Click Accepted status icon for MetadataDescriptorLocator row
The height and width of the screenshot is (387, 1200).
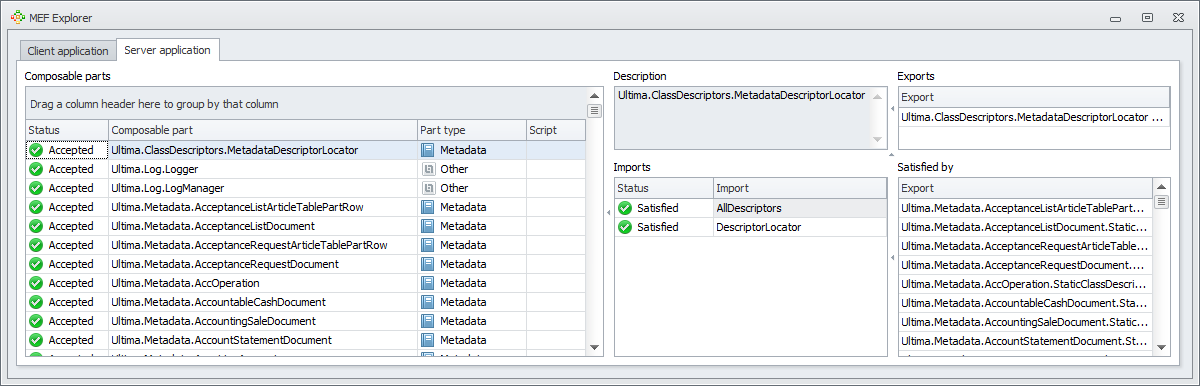coord(37,150)
